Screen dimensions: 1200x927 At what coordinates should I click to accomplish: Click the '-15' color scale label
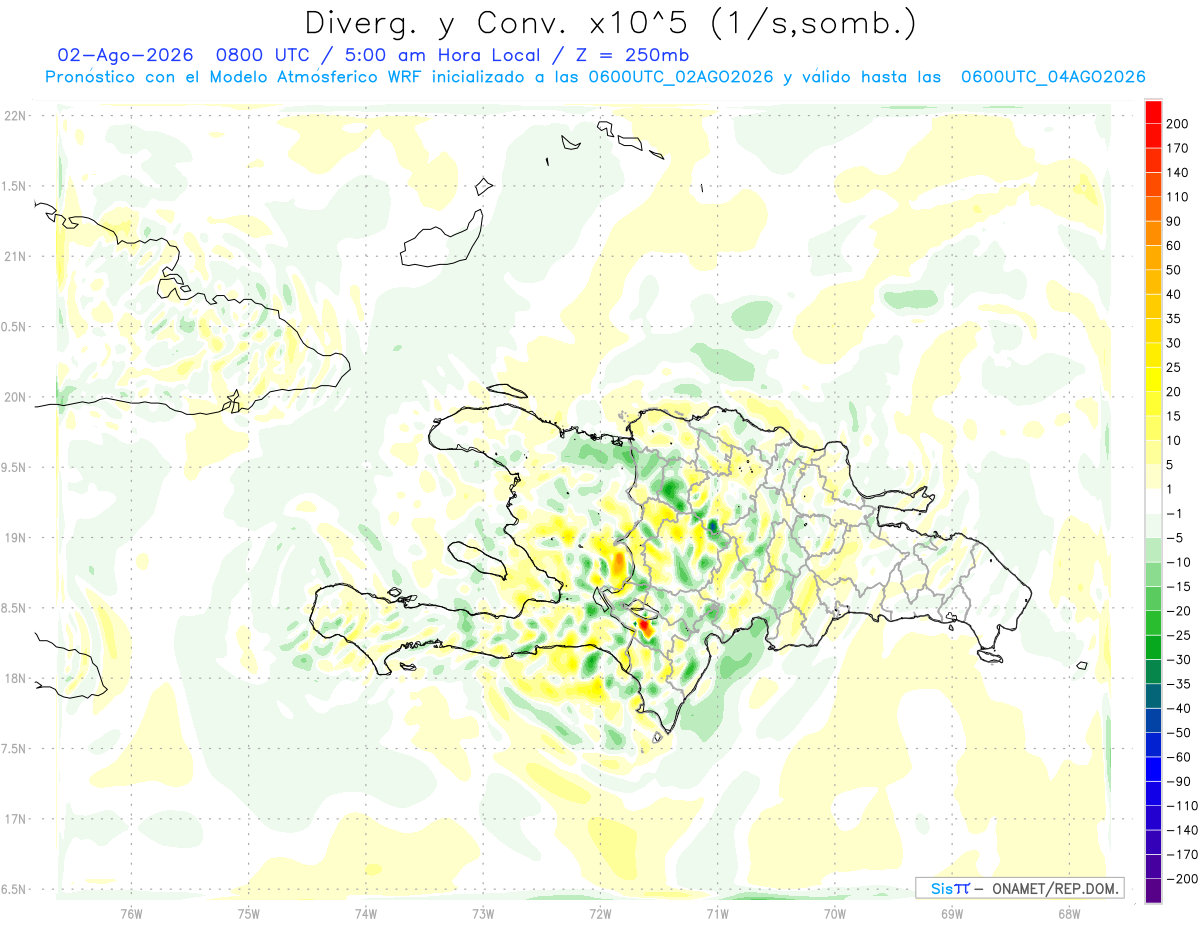1181,586
